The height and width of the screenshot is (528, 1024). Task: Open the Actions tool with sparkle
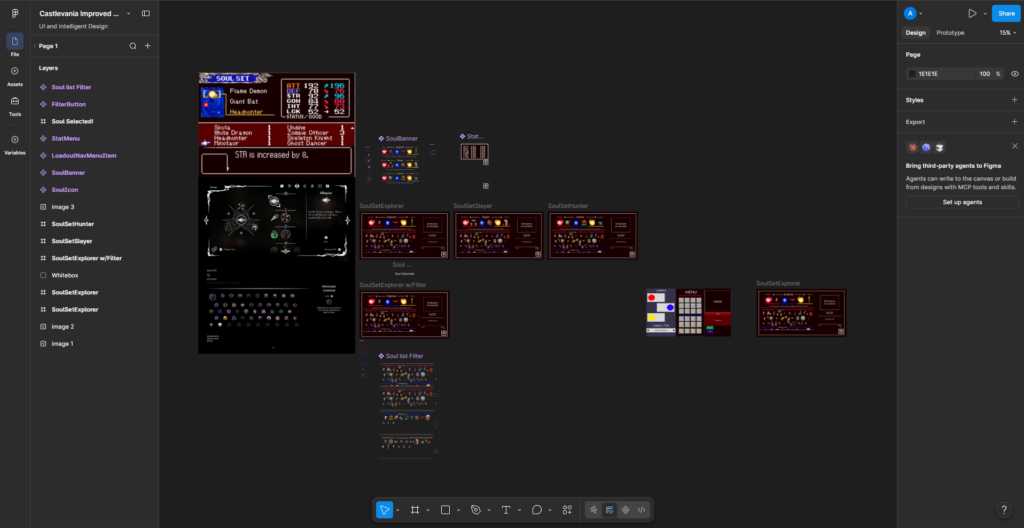click(568, 510)
